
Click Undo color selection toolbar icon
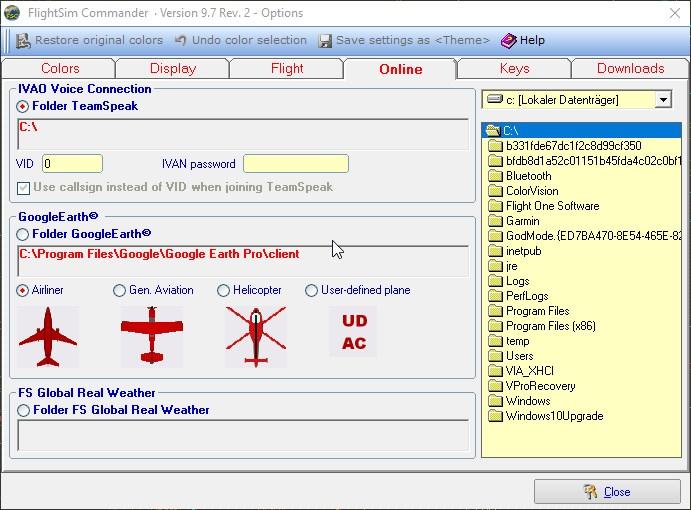tap(181, 40)
